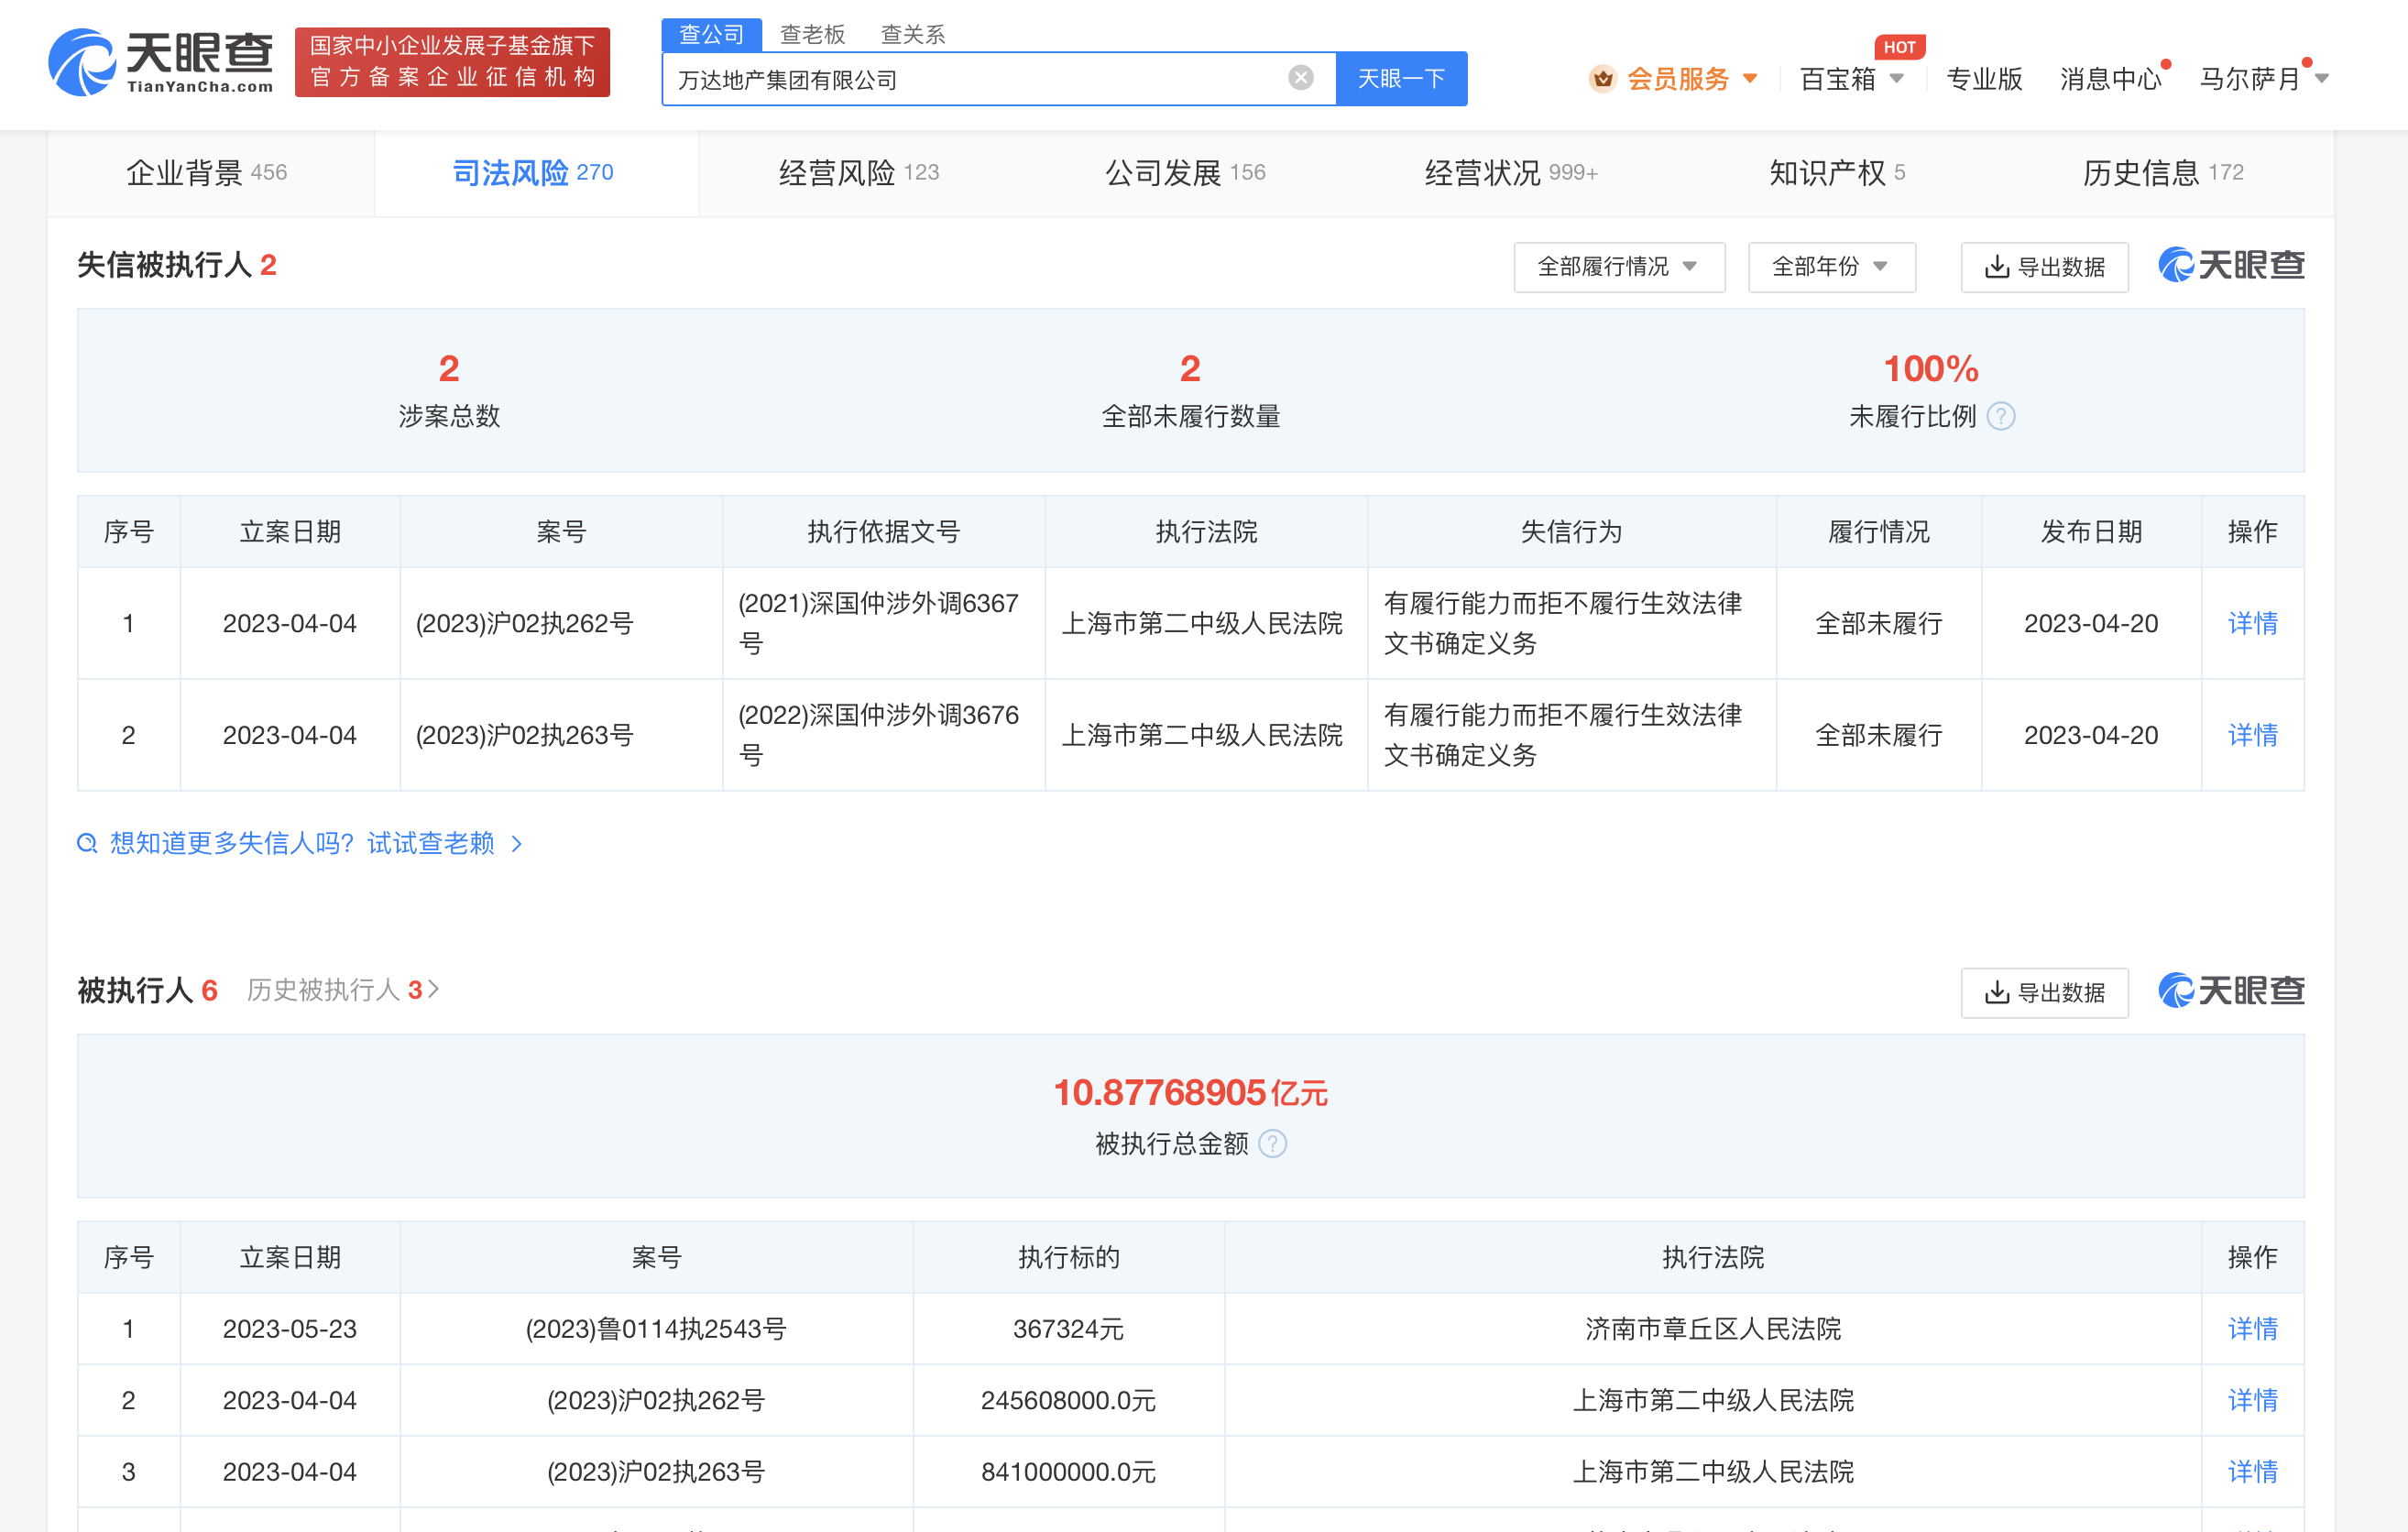Screen dimensions: 2408x1532
Task: Go to the 知识产权 tab
Action: (x=1837, y=172)
